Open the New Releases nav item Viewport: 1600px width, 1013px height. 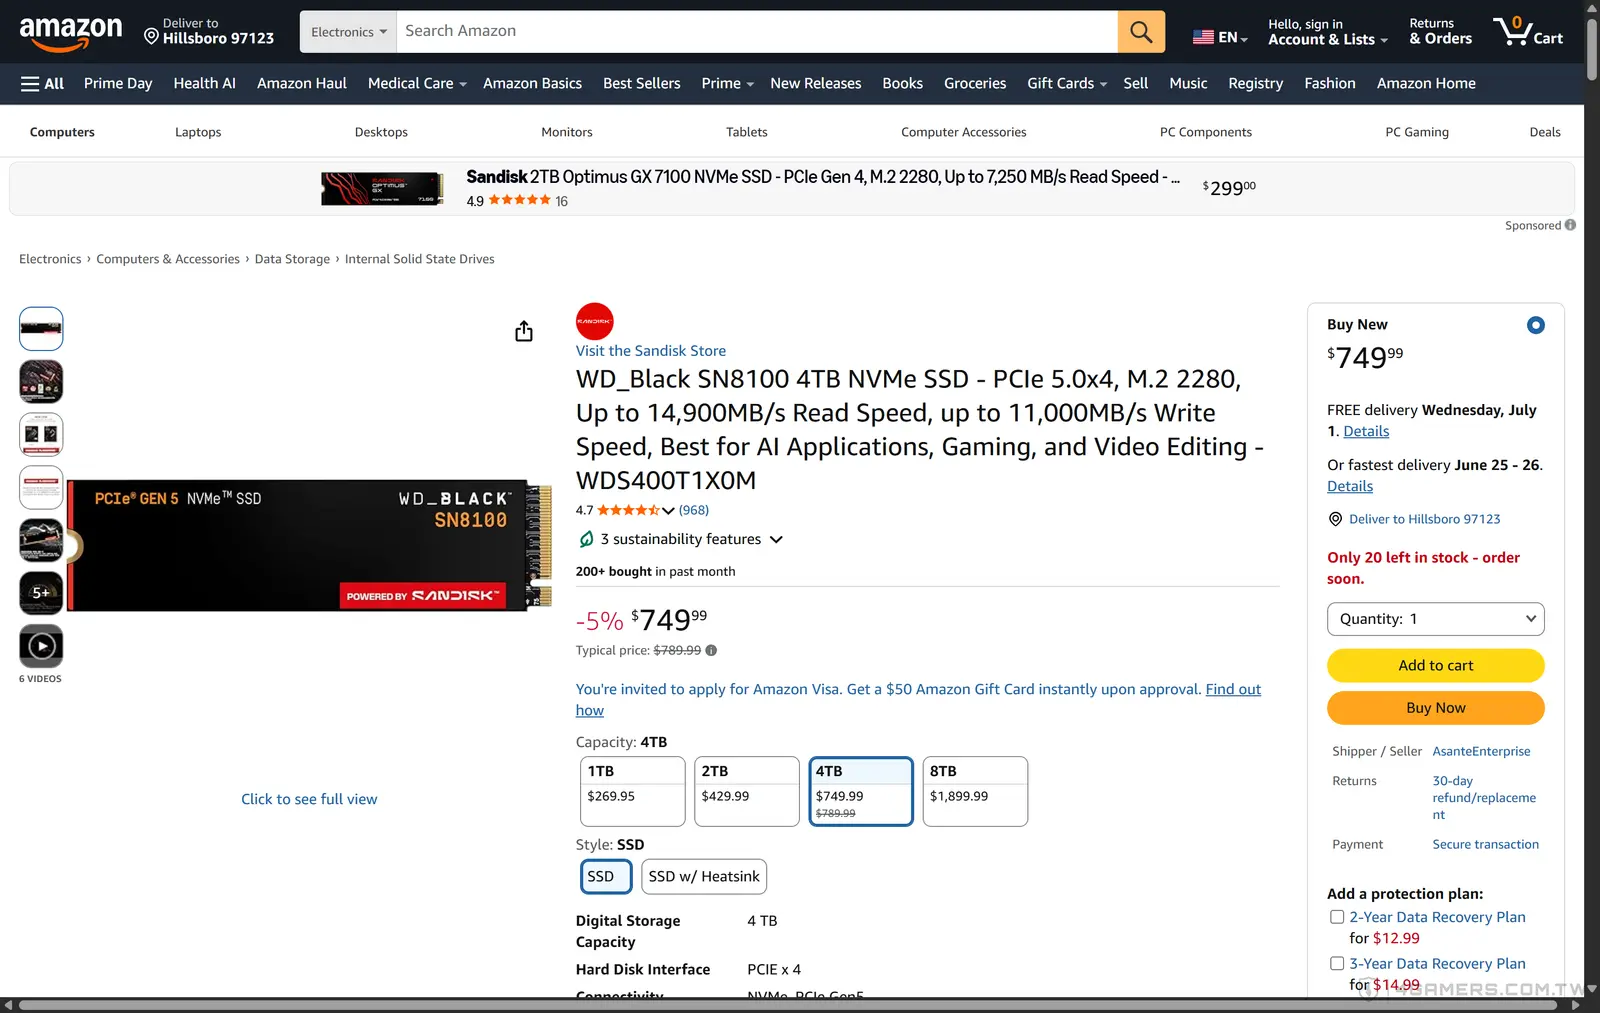coord(815,84)
